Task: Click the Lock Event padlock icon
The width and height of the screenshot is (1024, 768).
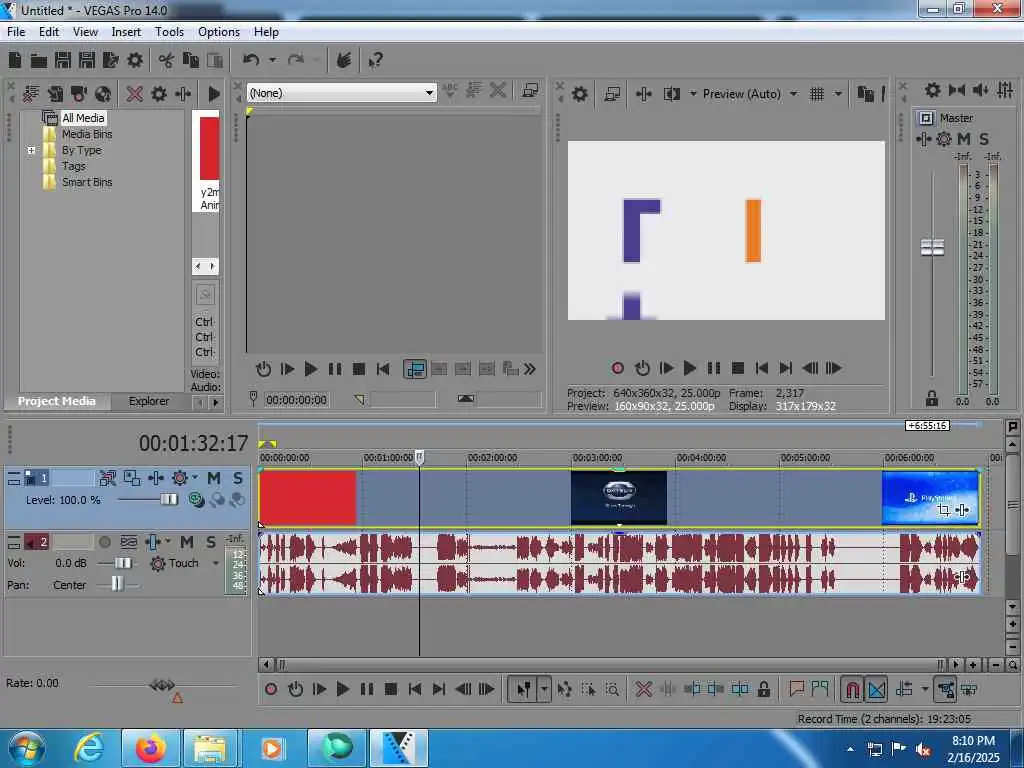Action: 763,689
